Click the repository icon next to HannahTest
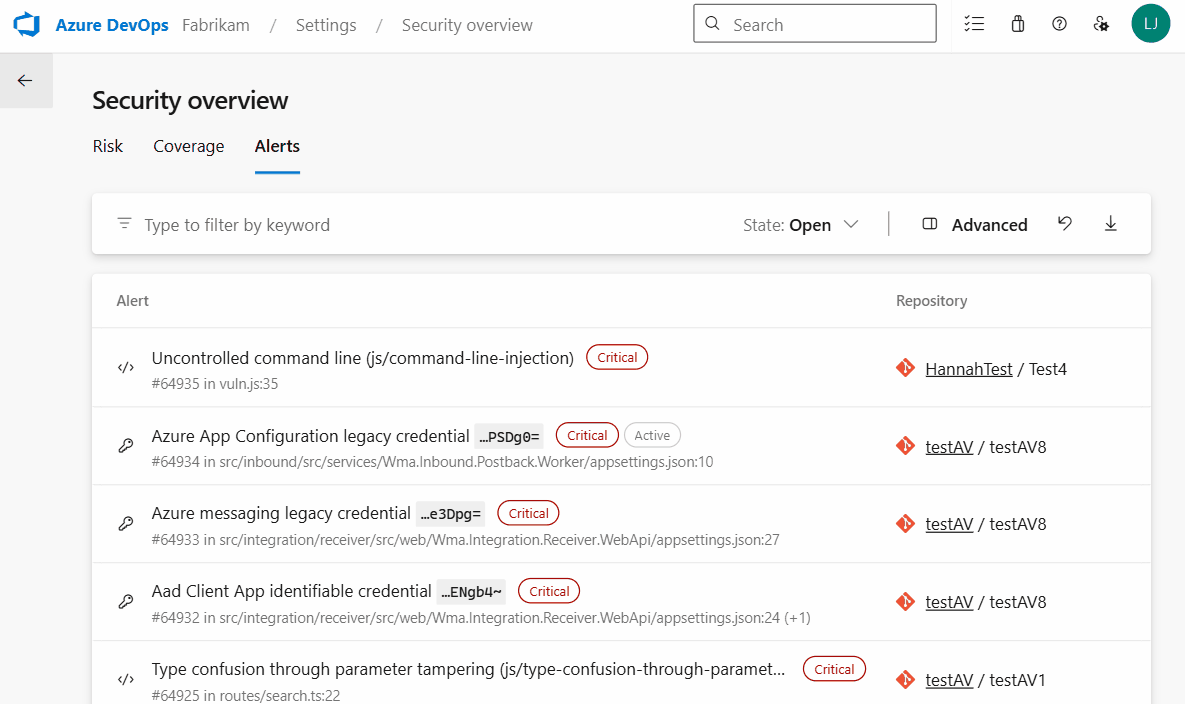 pyautogui.click(x=905, y=368)
